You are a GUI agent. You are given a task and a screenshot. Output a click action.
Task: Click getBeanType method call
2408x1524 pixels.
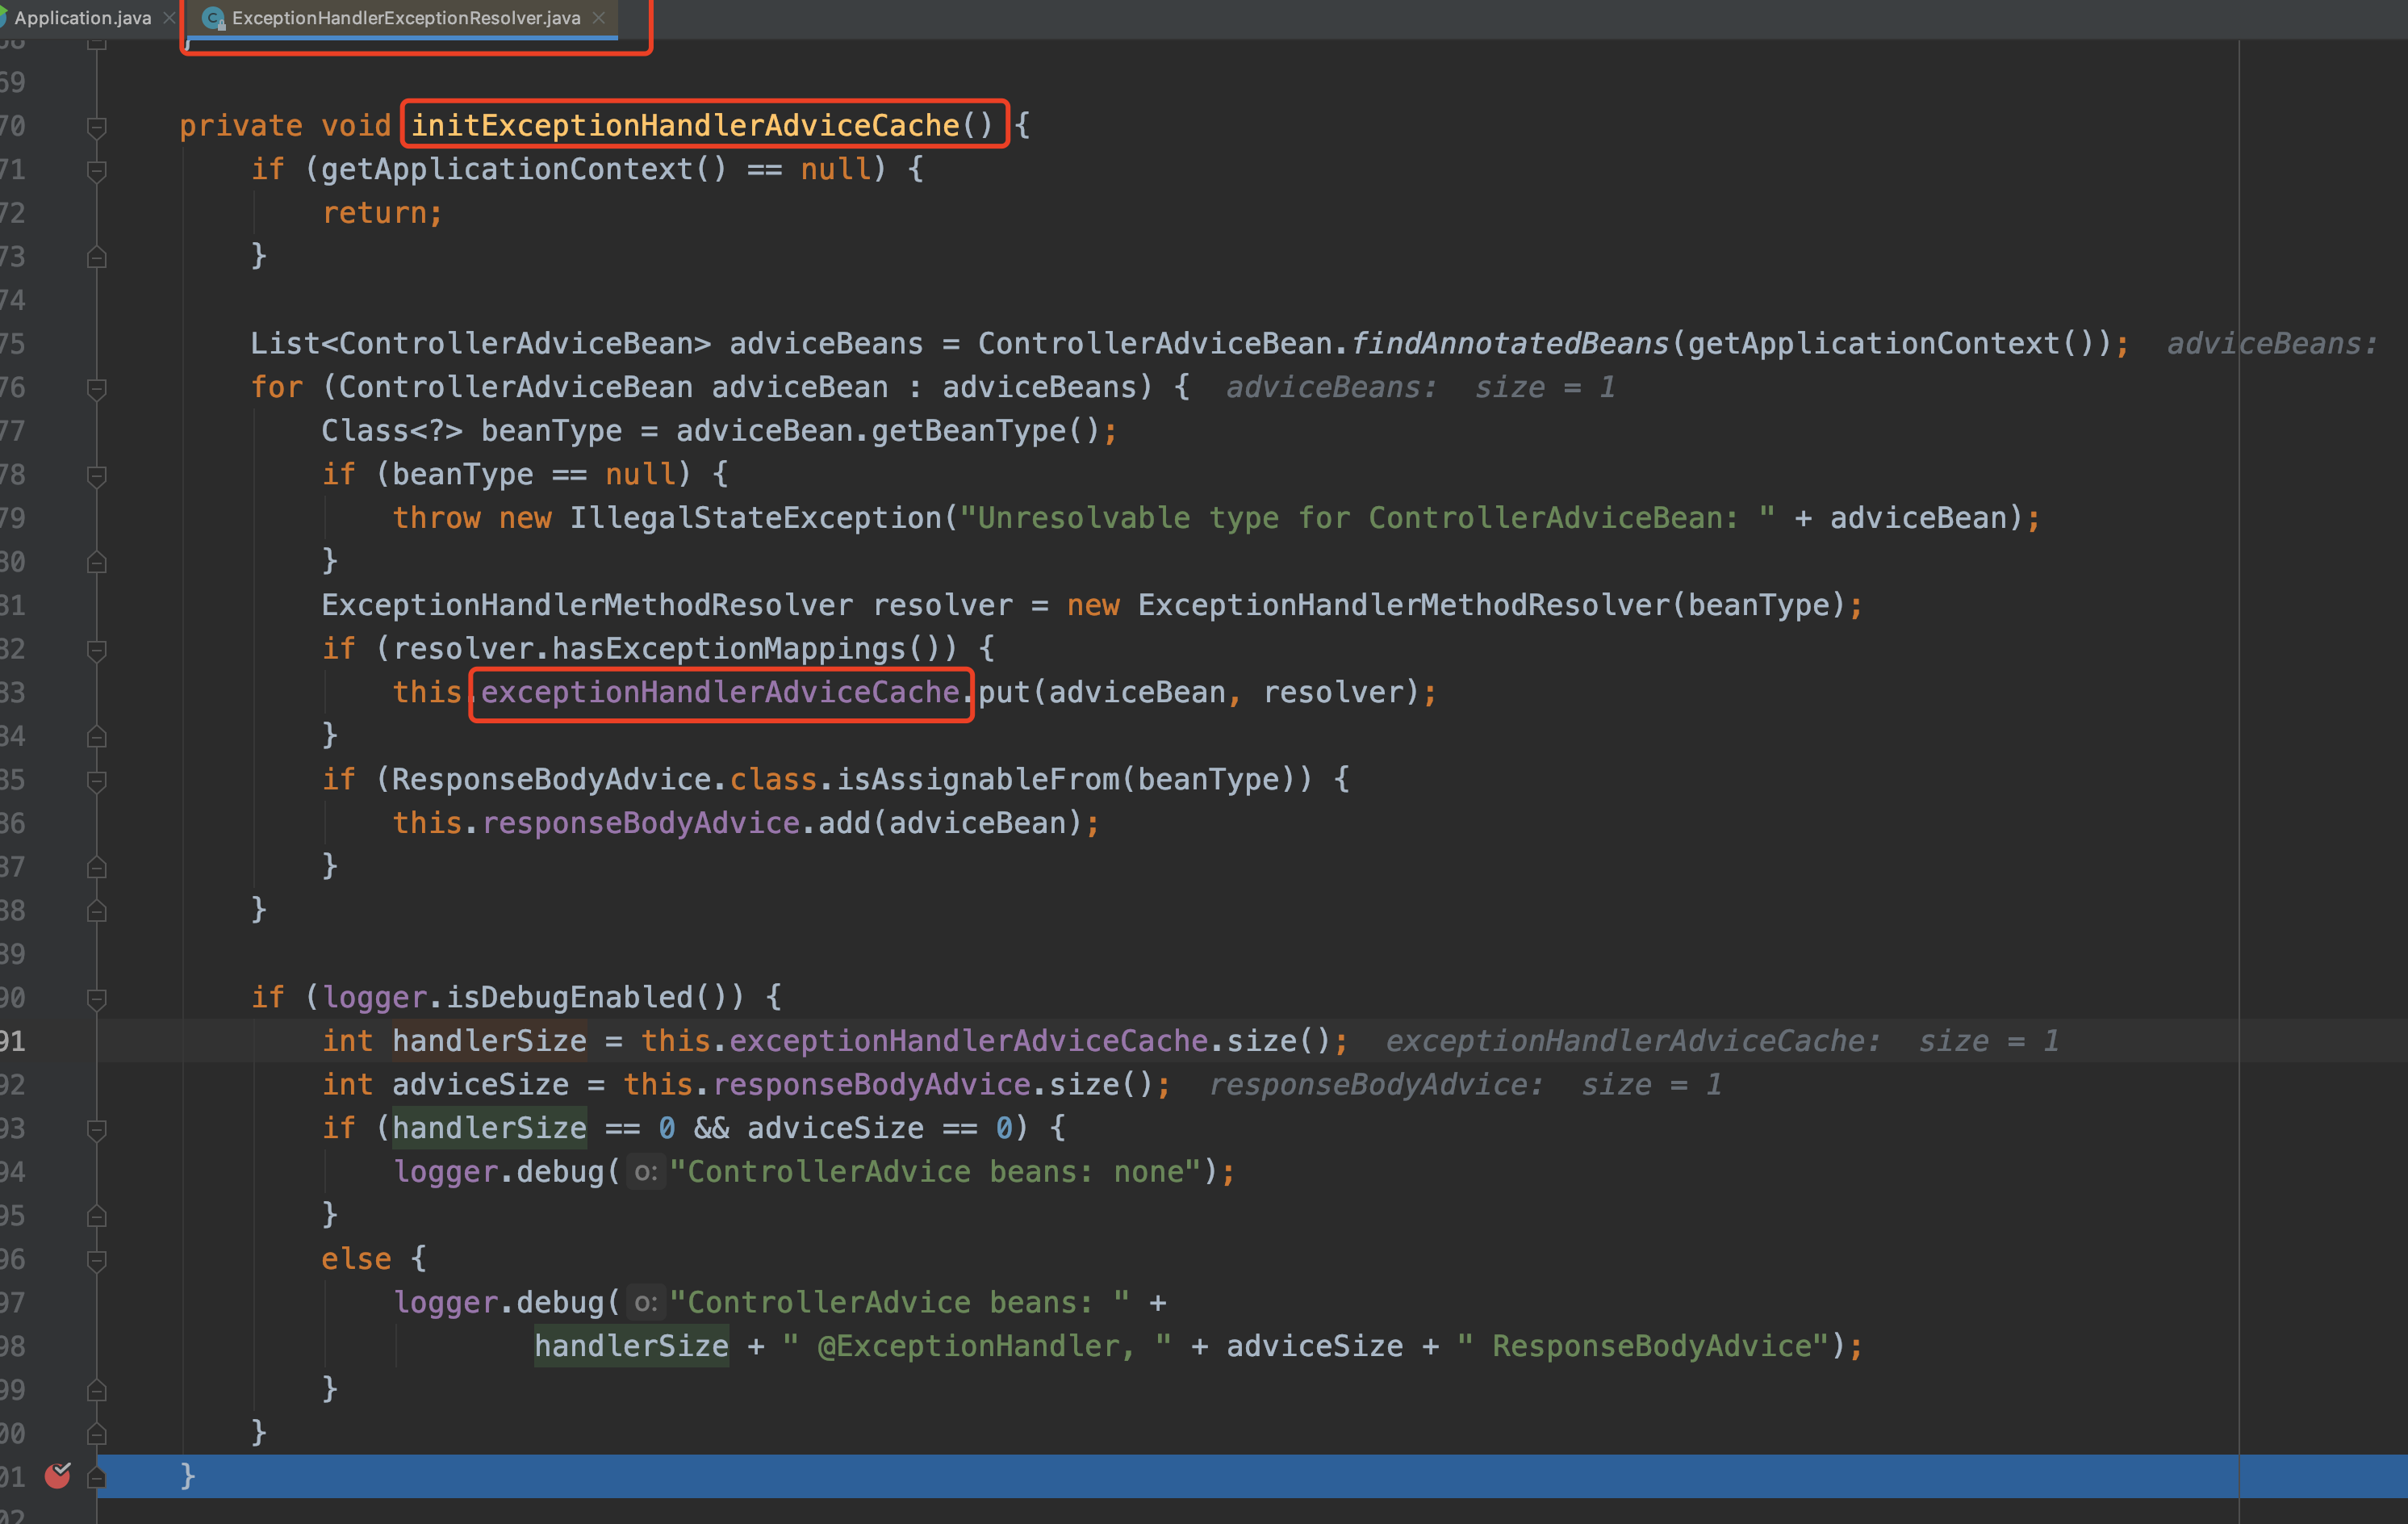[x=968, y=430]
